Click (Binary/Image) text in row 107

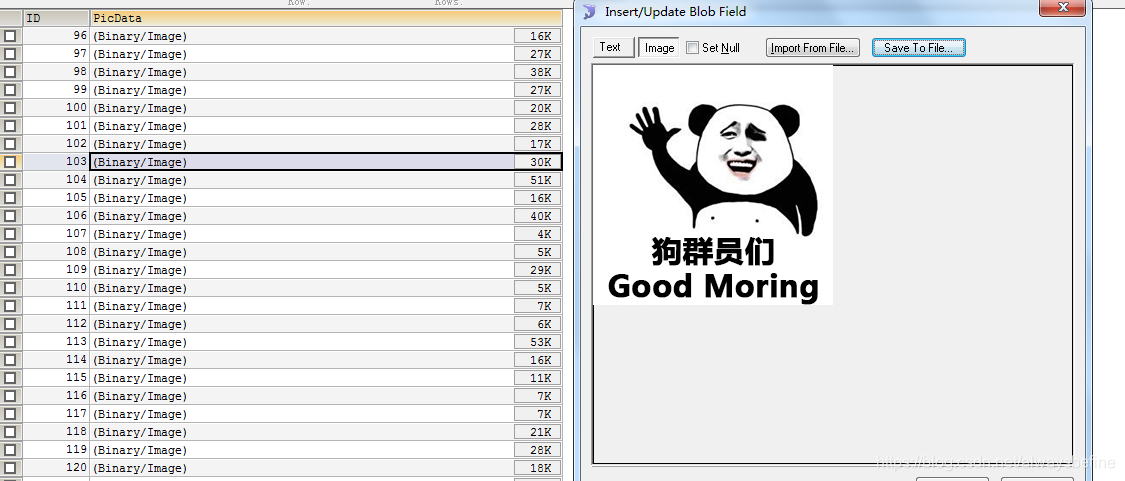click(x=140, y=234)
